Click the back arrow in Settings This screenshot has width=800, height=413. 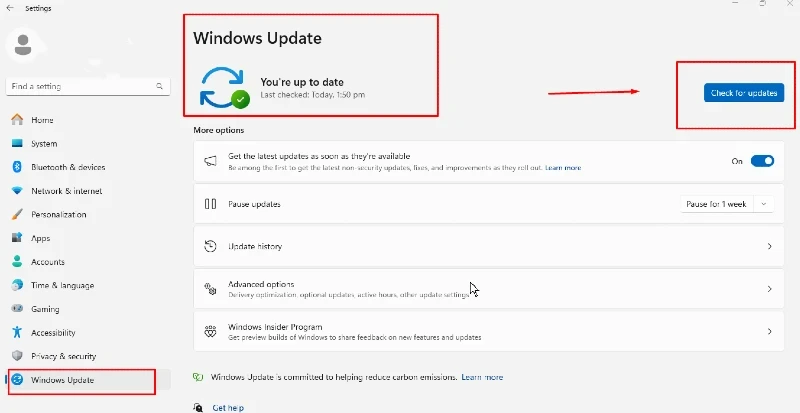[10, 8]
